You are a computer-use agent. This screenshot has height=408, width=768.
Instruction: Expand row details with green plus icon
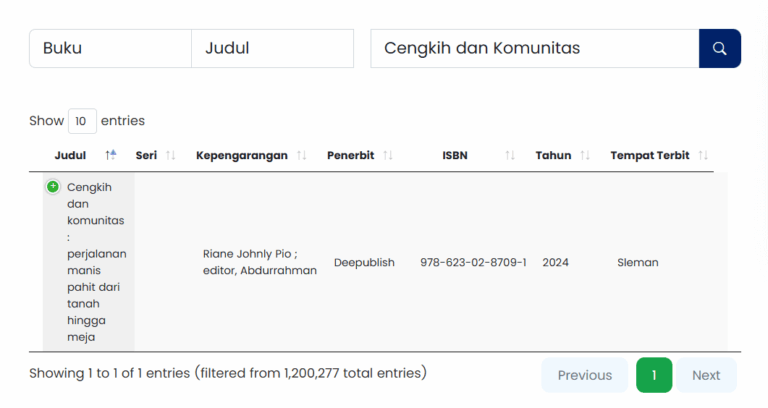53,187
